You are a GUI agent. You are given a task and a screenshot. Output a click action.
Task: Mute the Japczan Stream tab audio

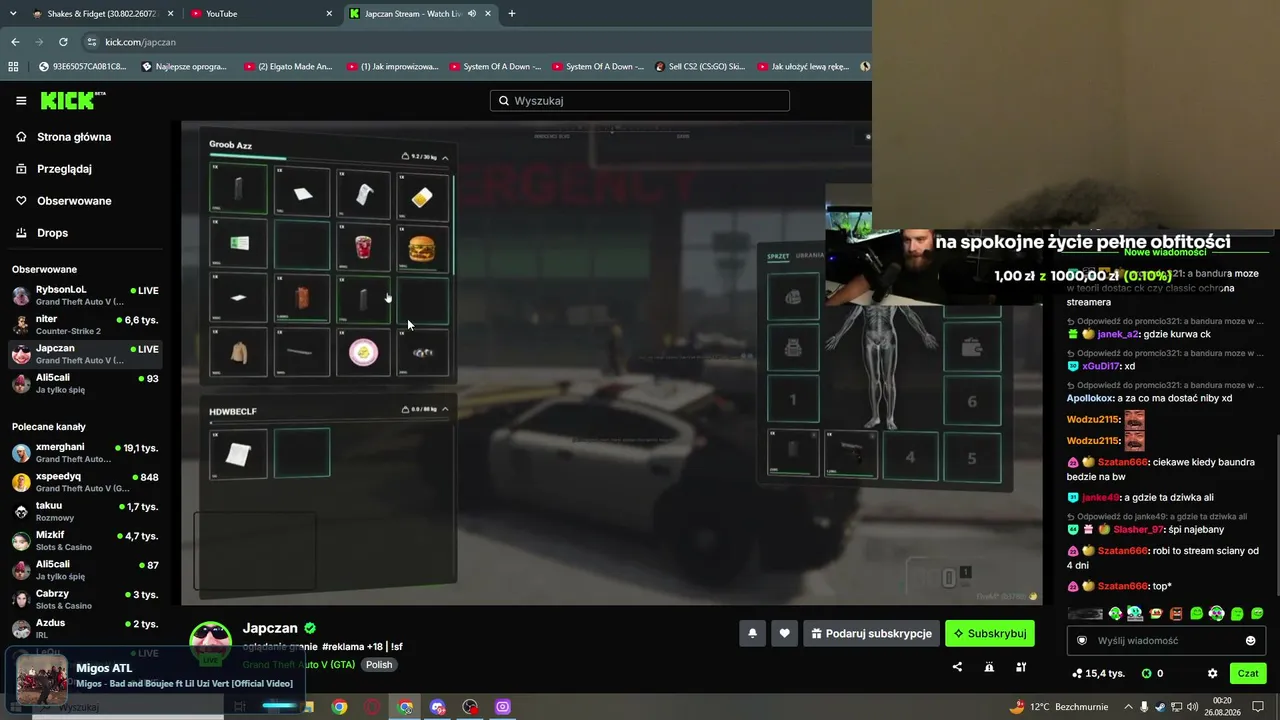pos(471,14)
